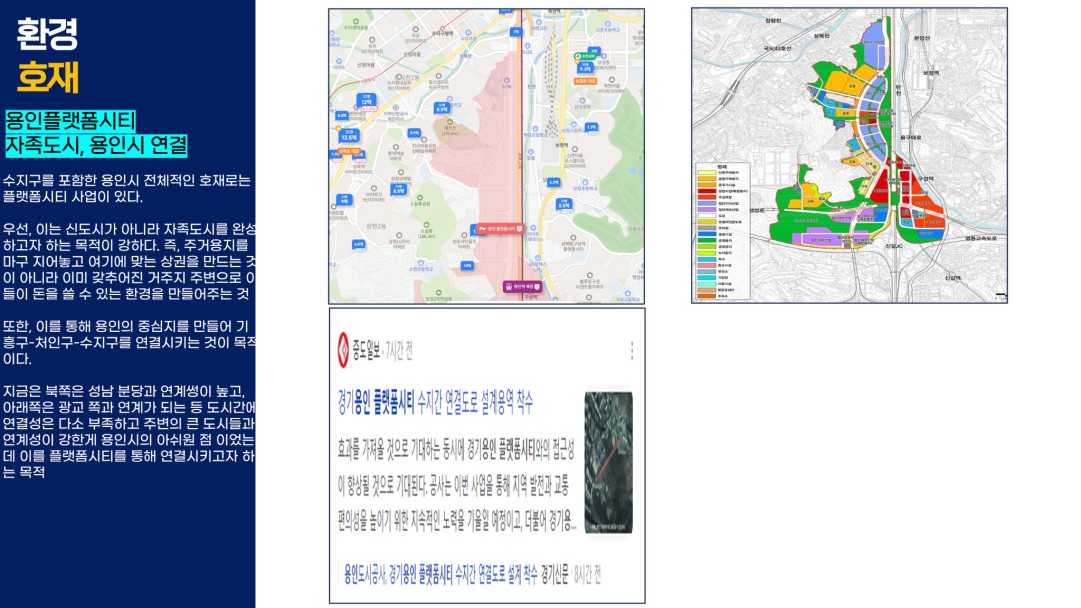This screenshot has height=608, width=1081.
Task: Click the 환경 slide title
Action: [x=48, y=34]
